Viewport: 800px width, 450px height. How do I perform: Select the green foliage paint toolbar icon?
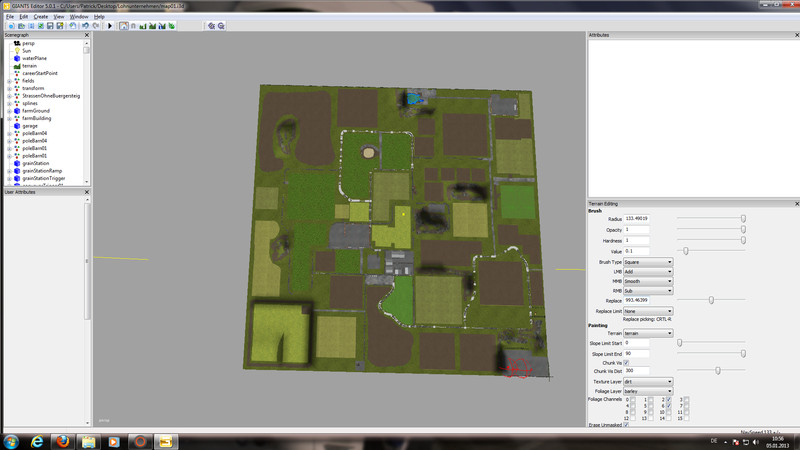point(171,26)
